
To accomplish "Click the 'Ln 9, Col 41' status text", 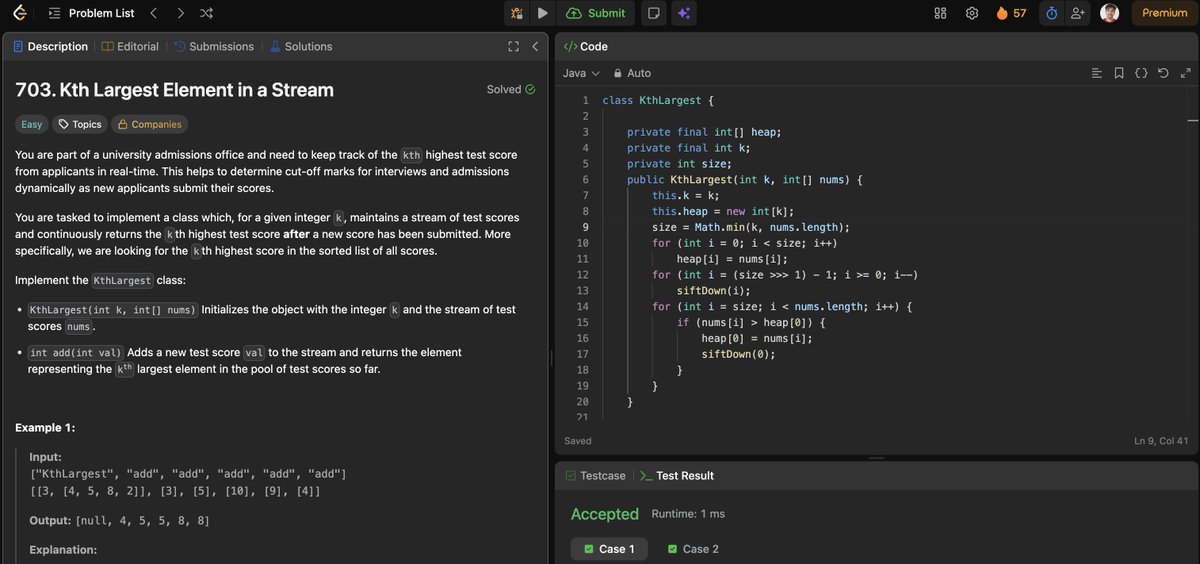I will pyautogui.click(x=1161, y=441).
